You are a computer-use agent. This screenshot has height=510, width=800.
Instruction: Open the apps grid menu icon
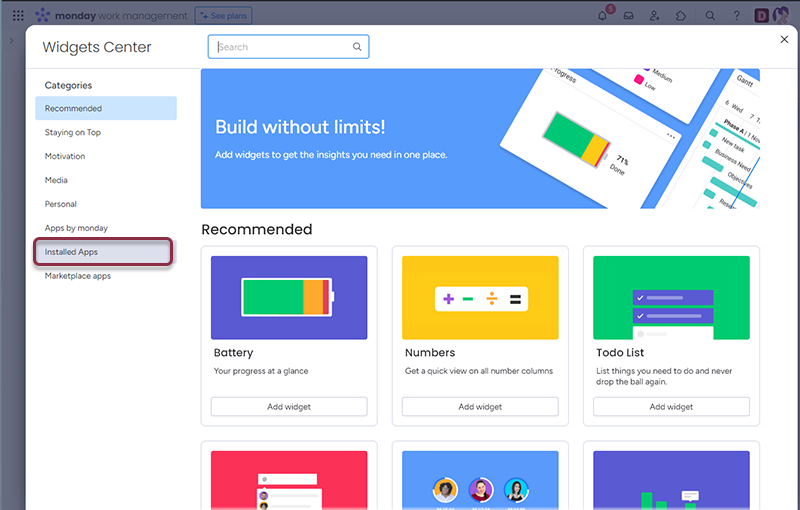pos(18,16)
